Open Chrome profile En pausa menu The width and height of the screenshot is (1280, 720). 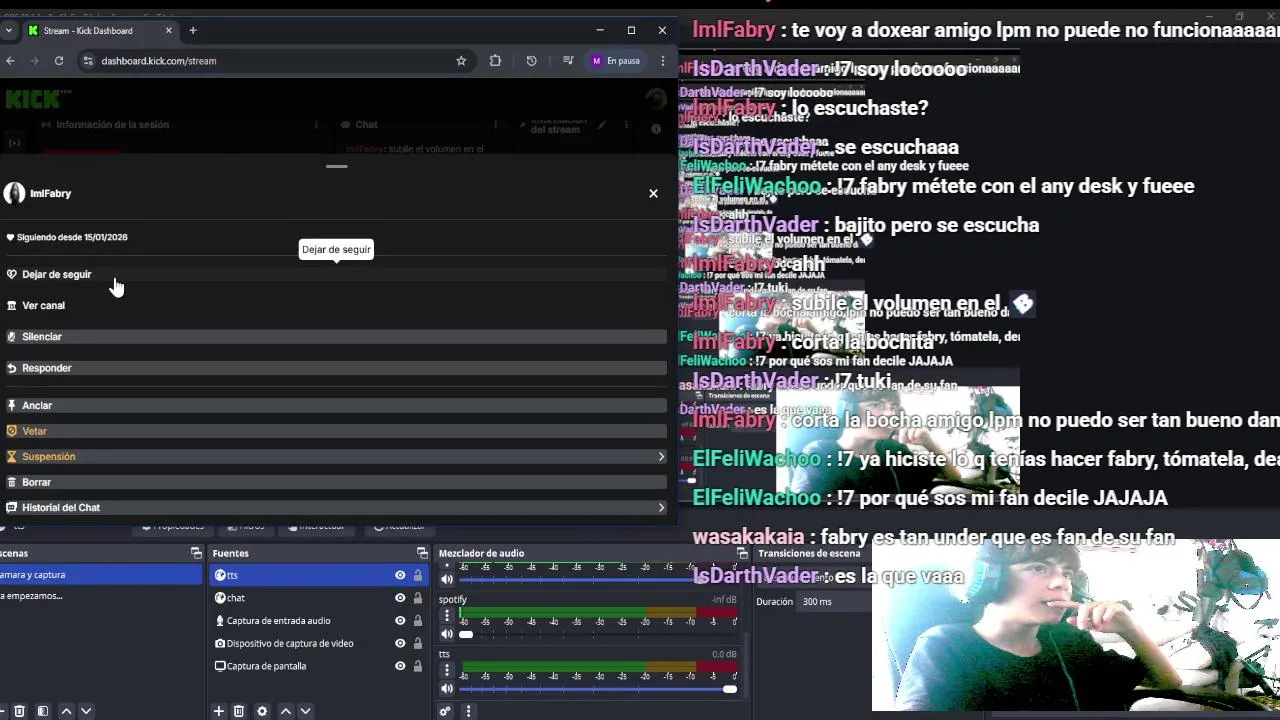615,61
